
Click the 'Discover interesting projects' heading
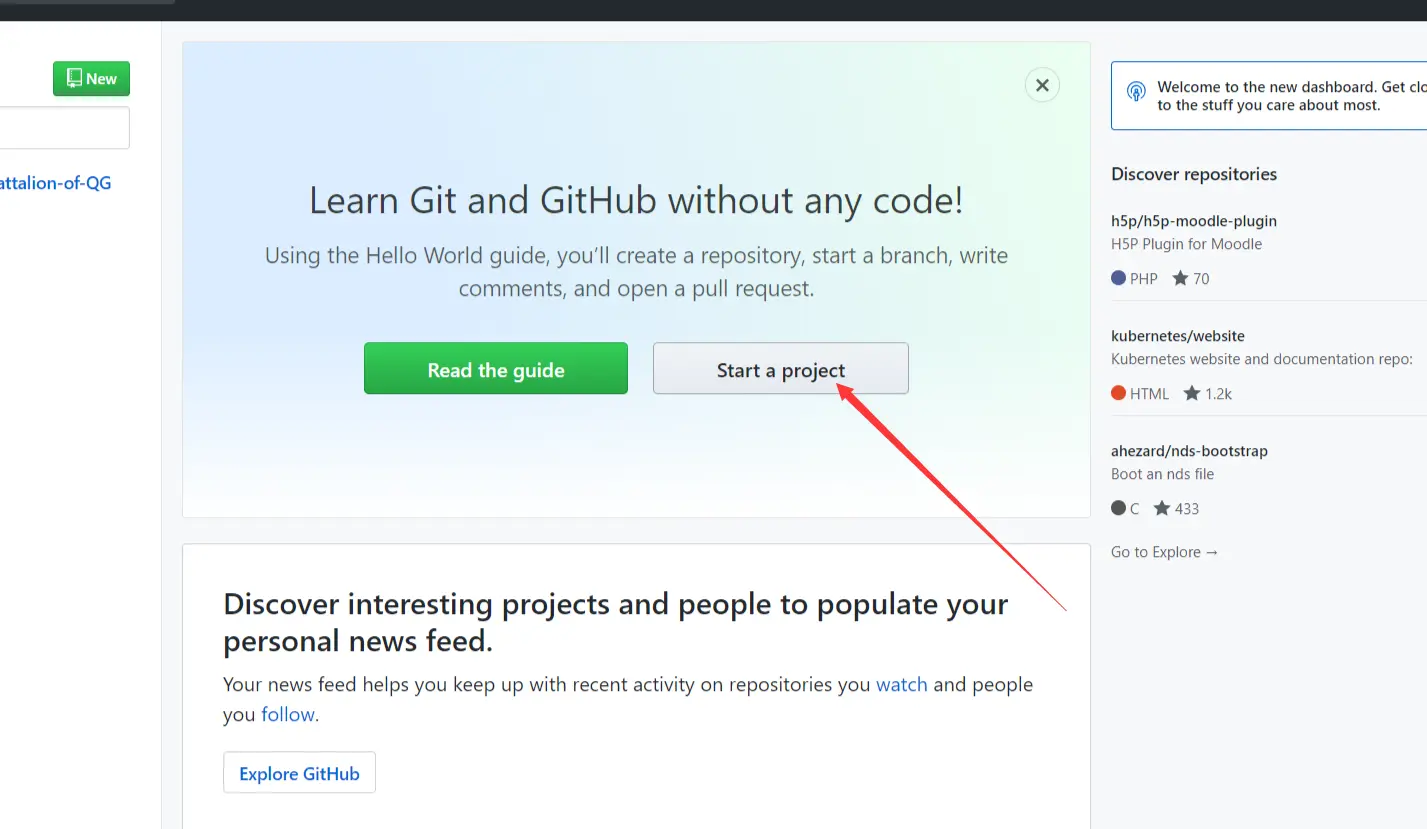coord(616,622)
